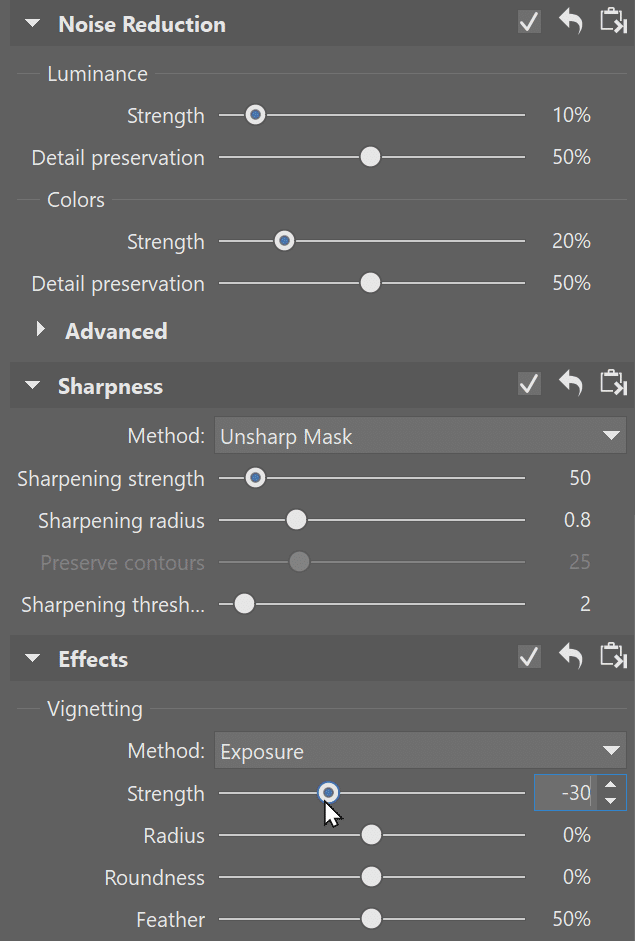Uncheck the Effects section checkbox
The height and width of the screenshot is (941, 635).
tap(529, 657)
